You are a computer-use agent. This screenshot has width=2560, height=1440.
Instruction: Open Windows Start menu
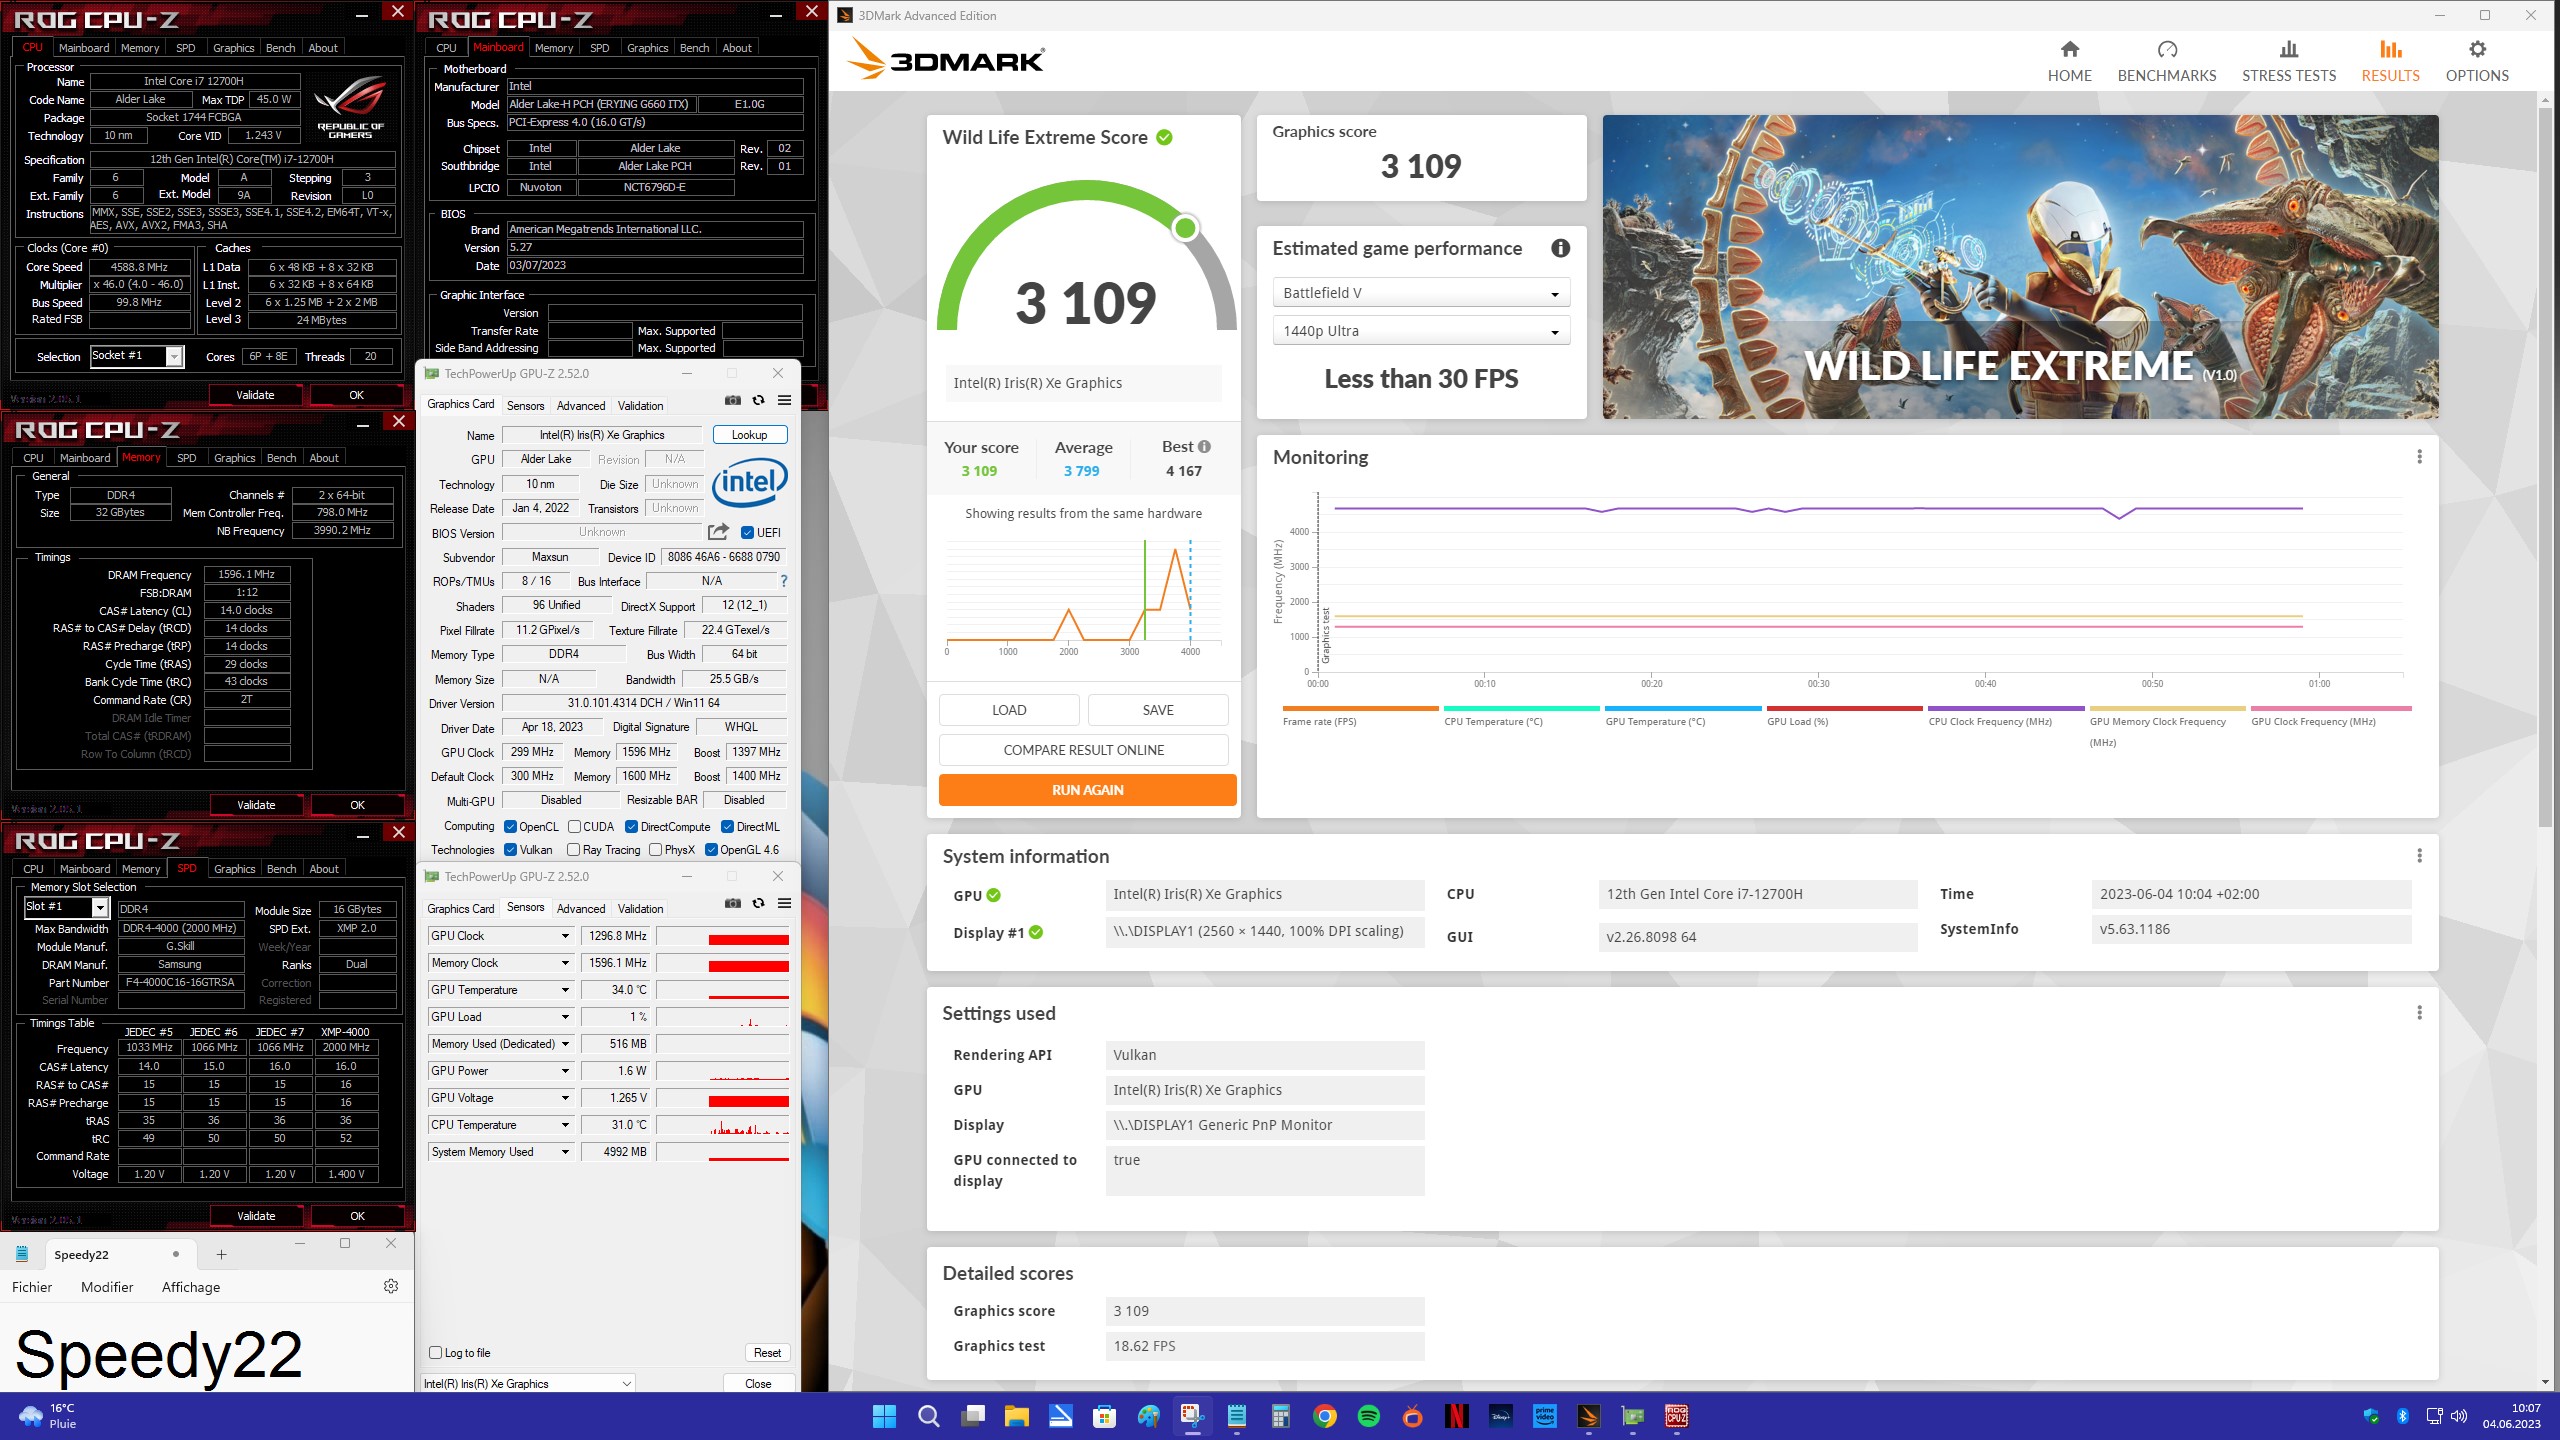pos(884,1416)
